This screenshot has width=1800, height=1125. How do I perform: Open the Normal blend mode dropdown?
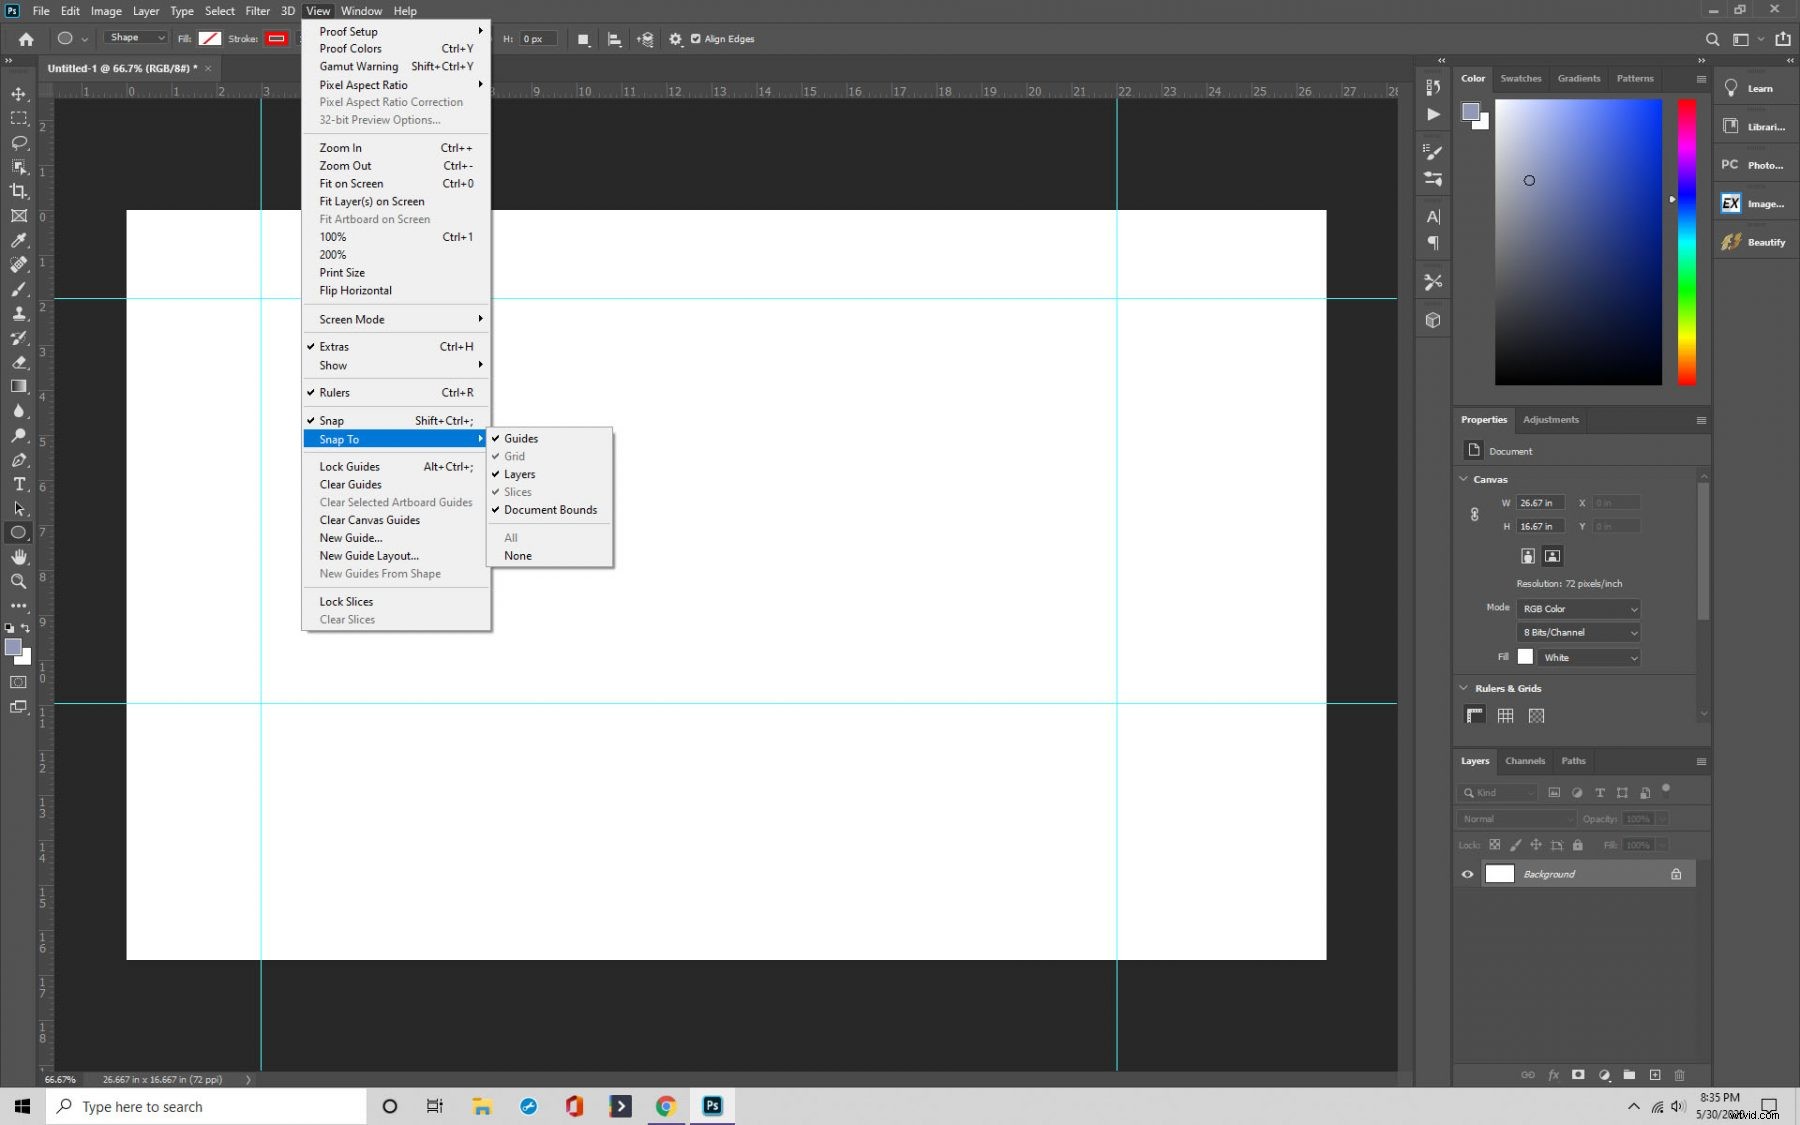1514,818
